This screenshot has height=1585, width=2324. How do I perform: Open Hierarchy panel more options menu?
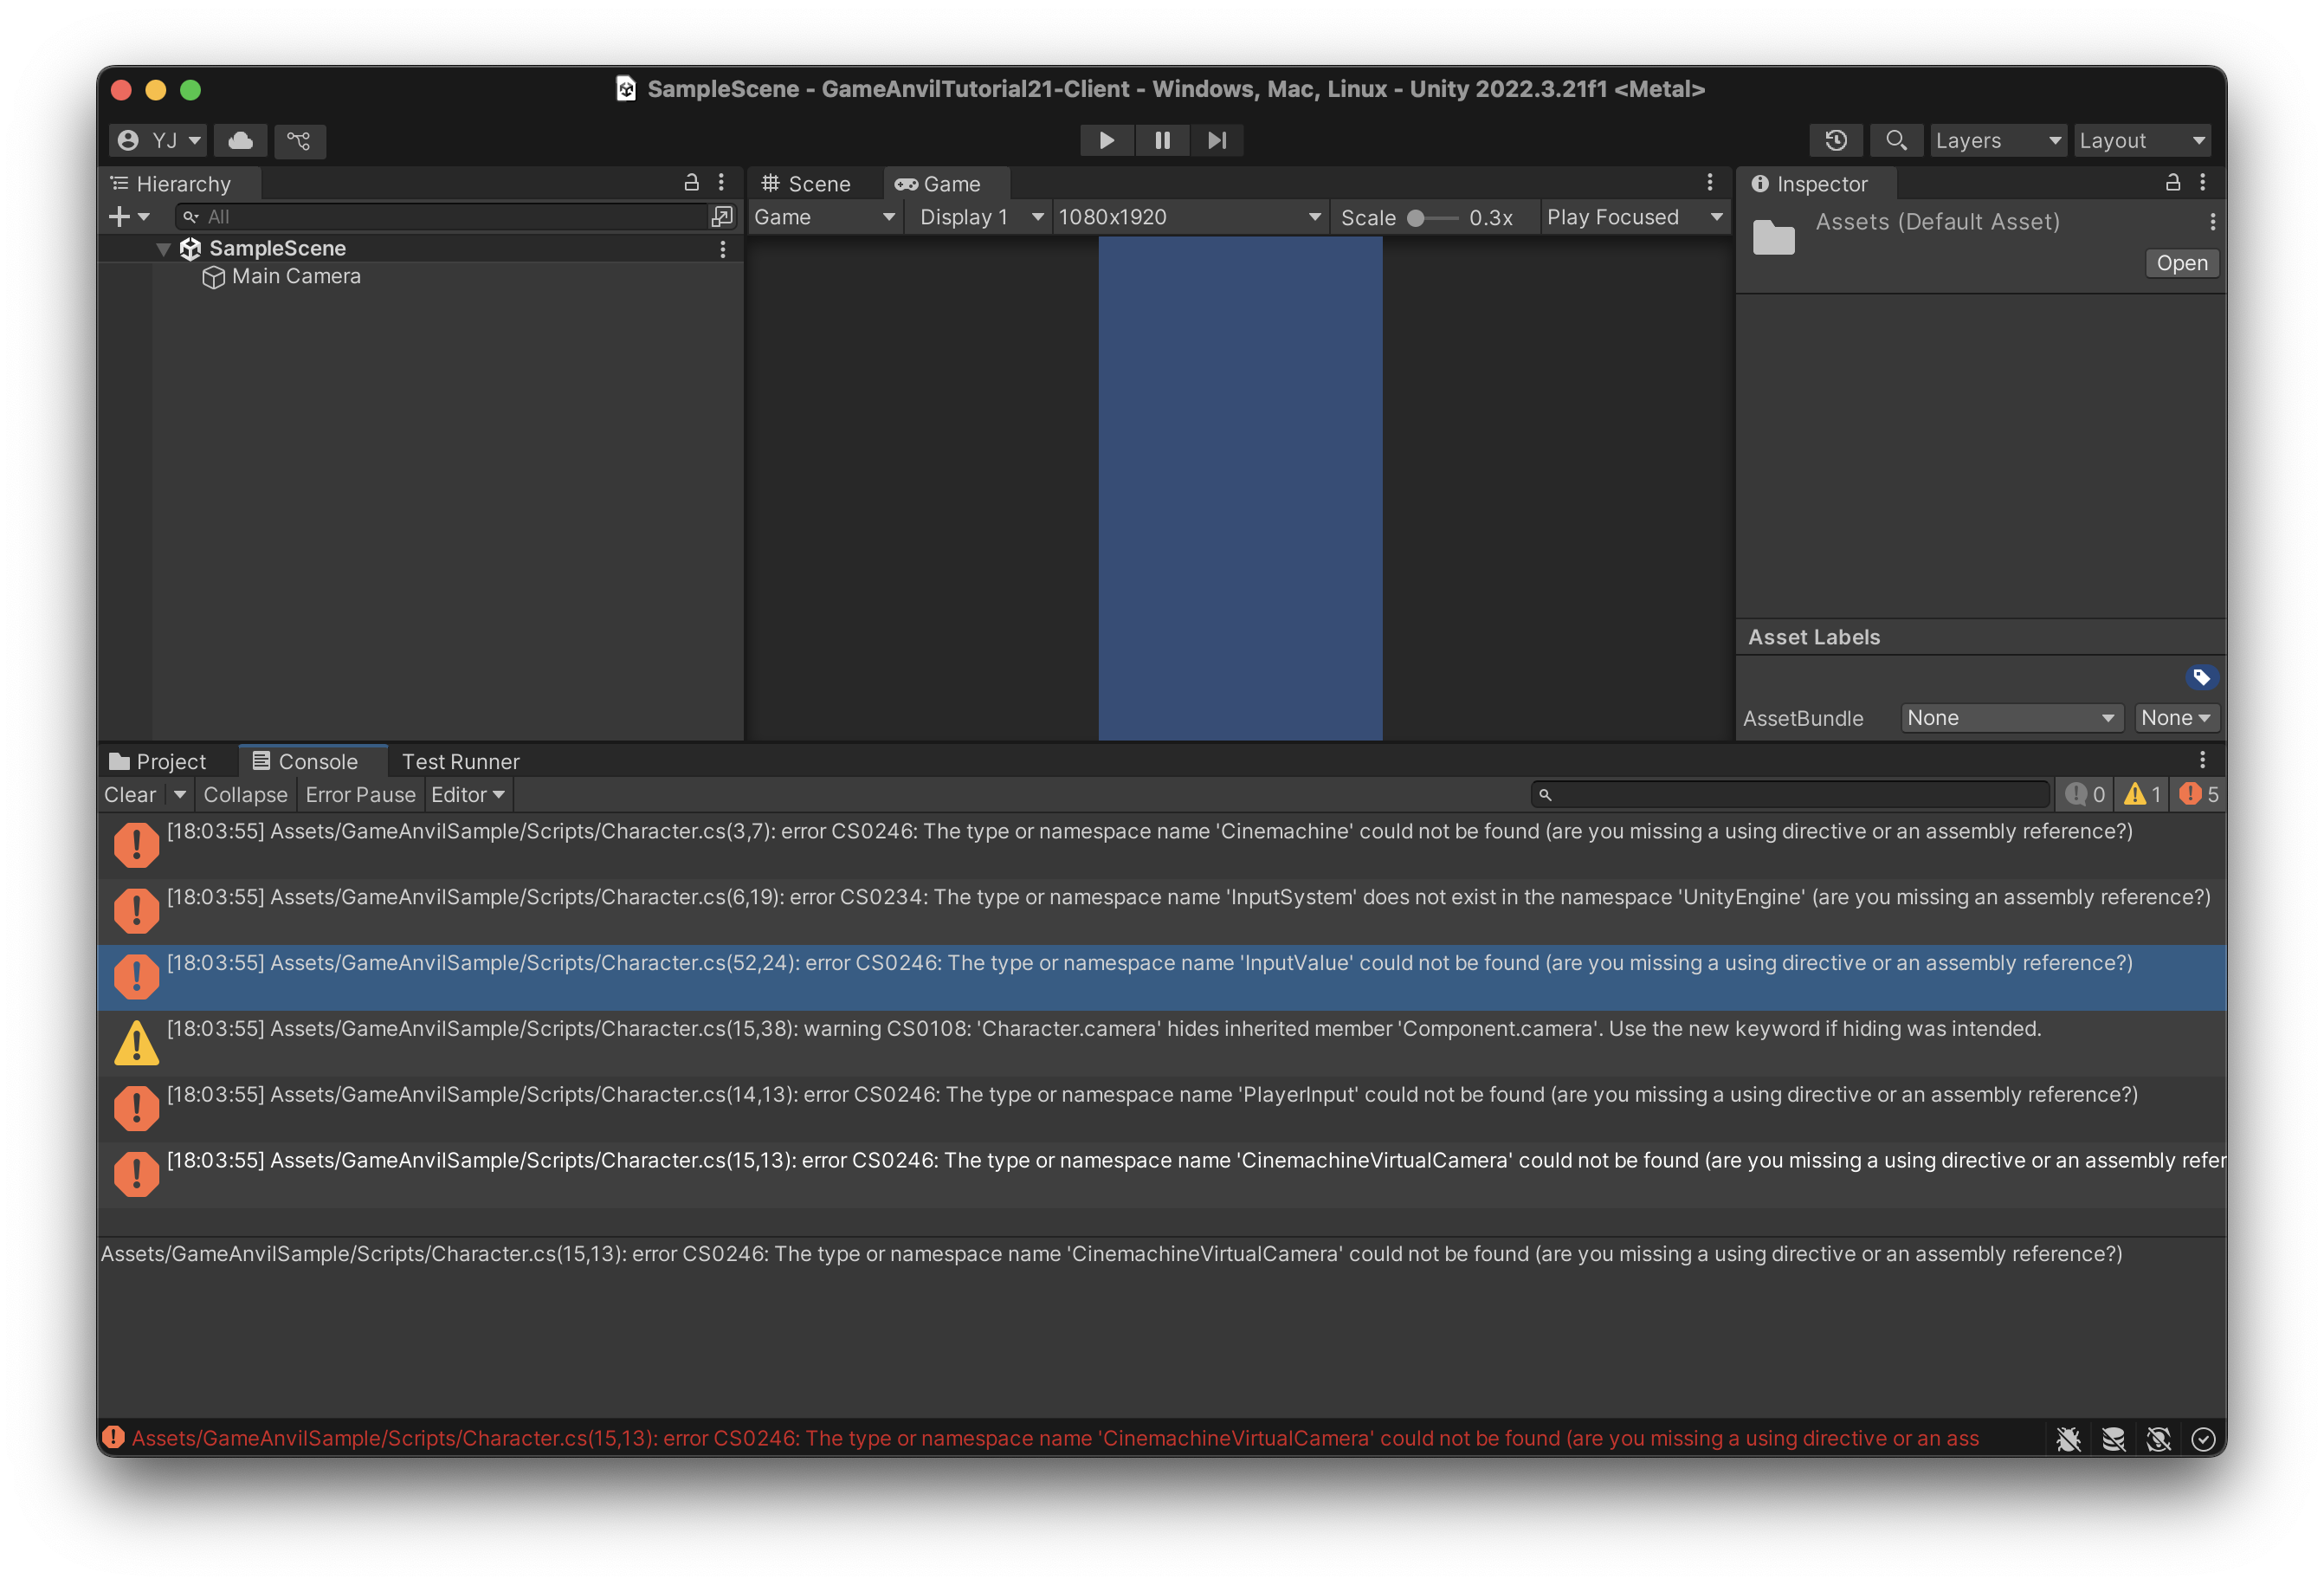[721, 182]
